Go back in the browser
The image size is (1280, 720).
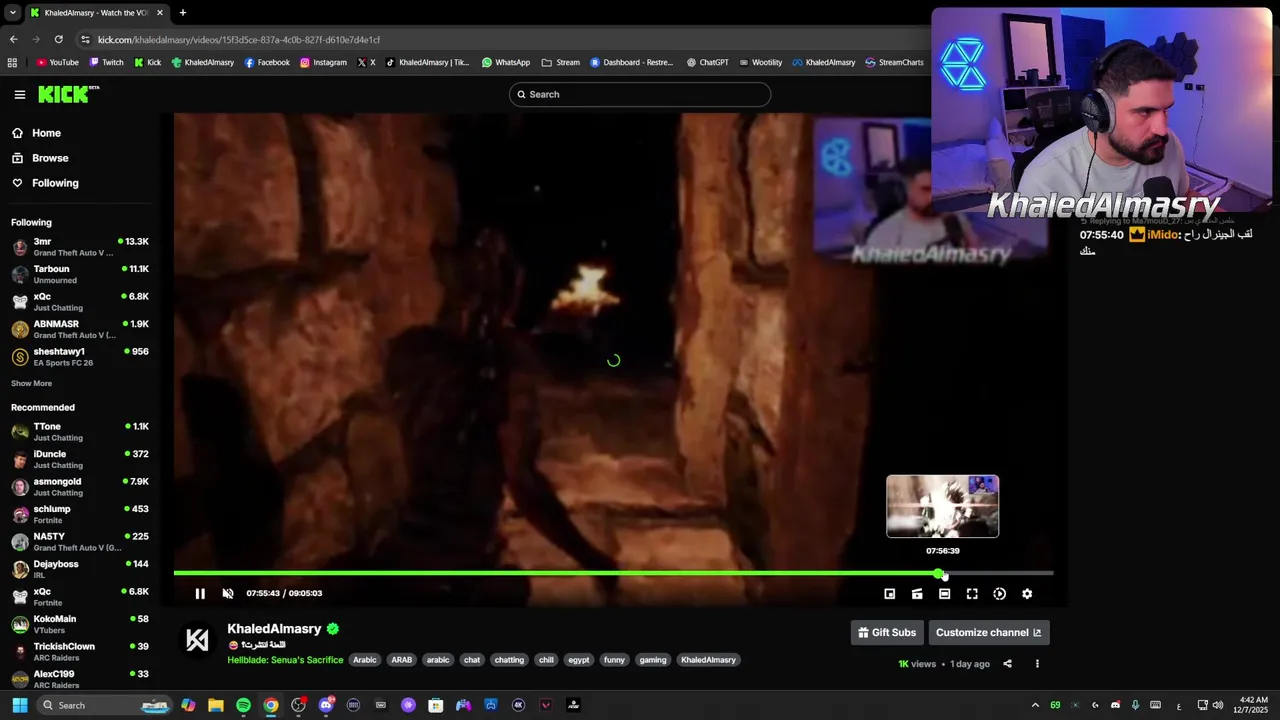tap(13, 39)
